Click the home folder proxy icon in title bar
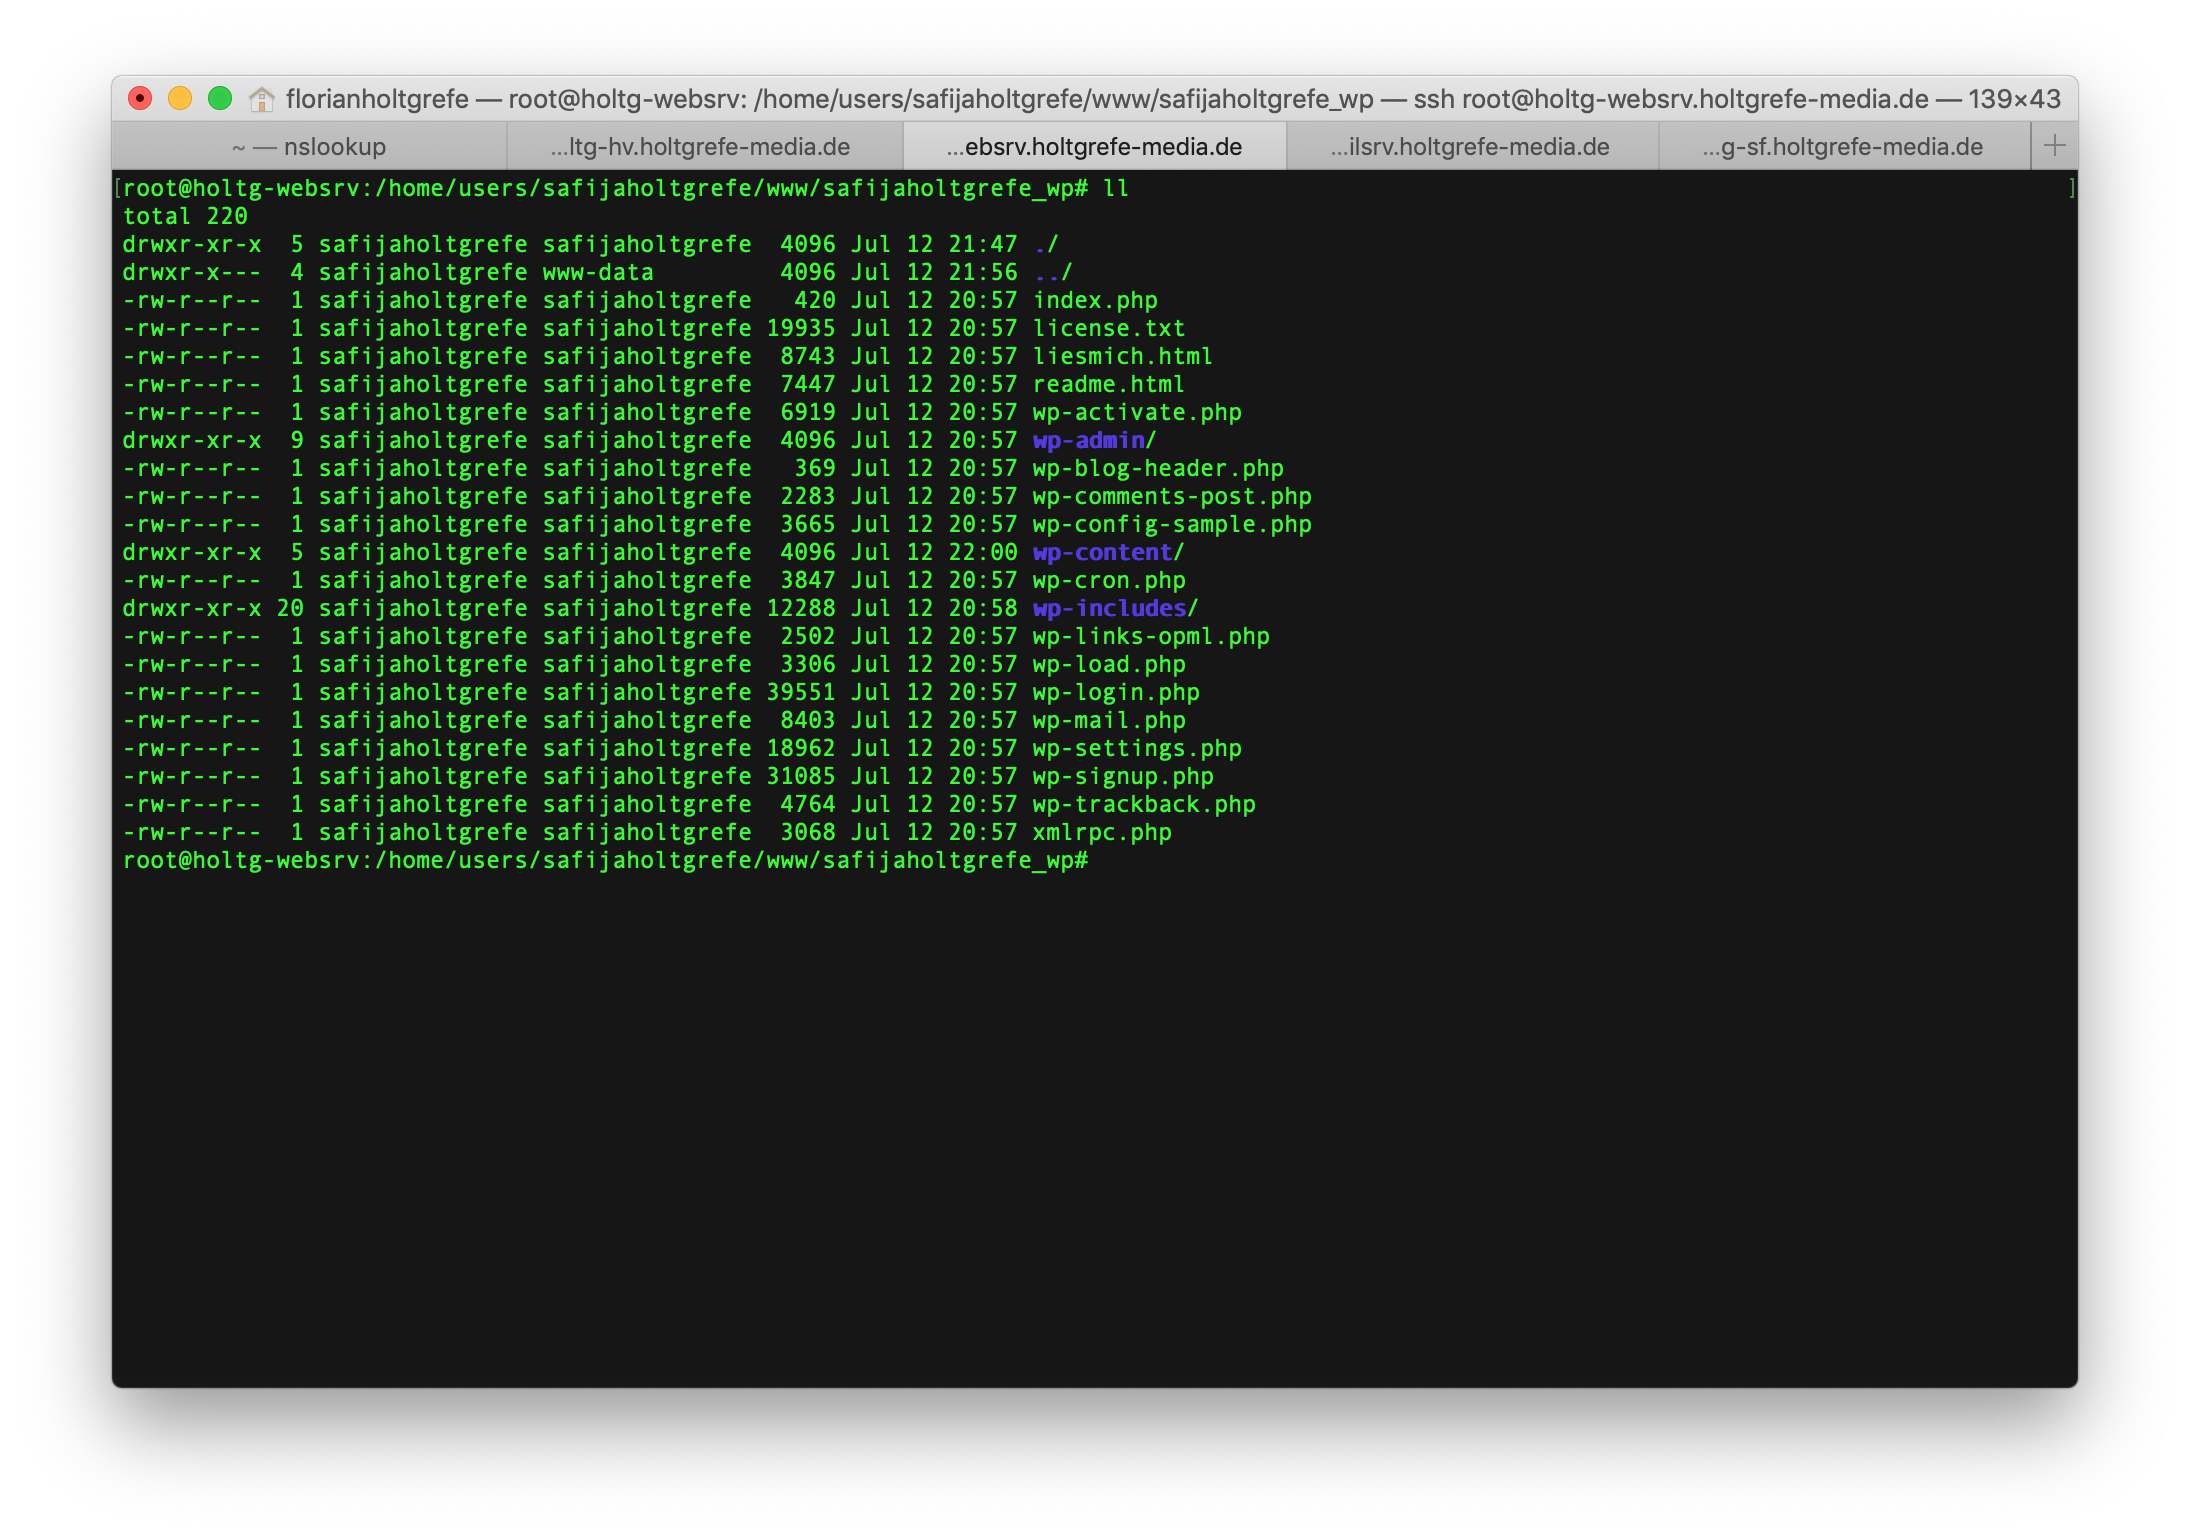This screenshot has height=1536, width=2190. click(262, 99)
